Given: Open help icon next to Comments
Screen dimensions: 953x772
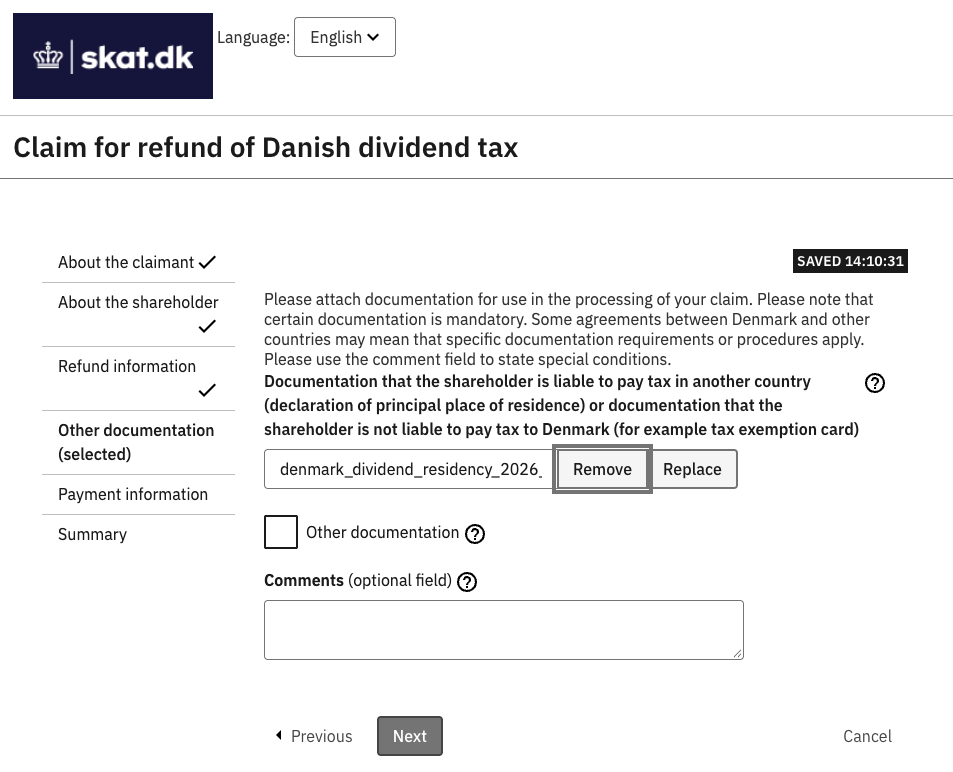Looking at the screenshot, I should coord(467,582).
